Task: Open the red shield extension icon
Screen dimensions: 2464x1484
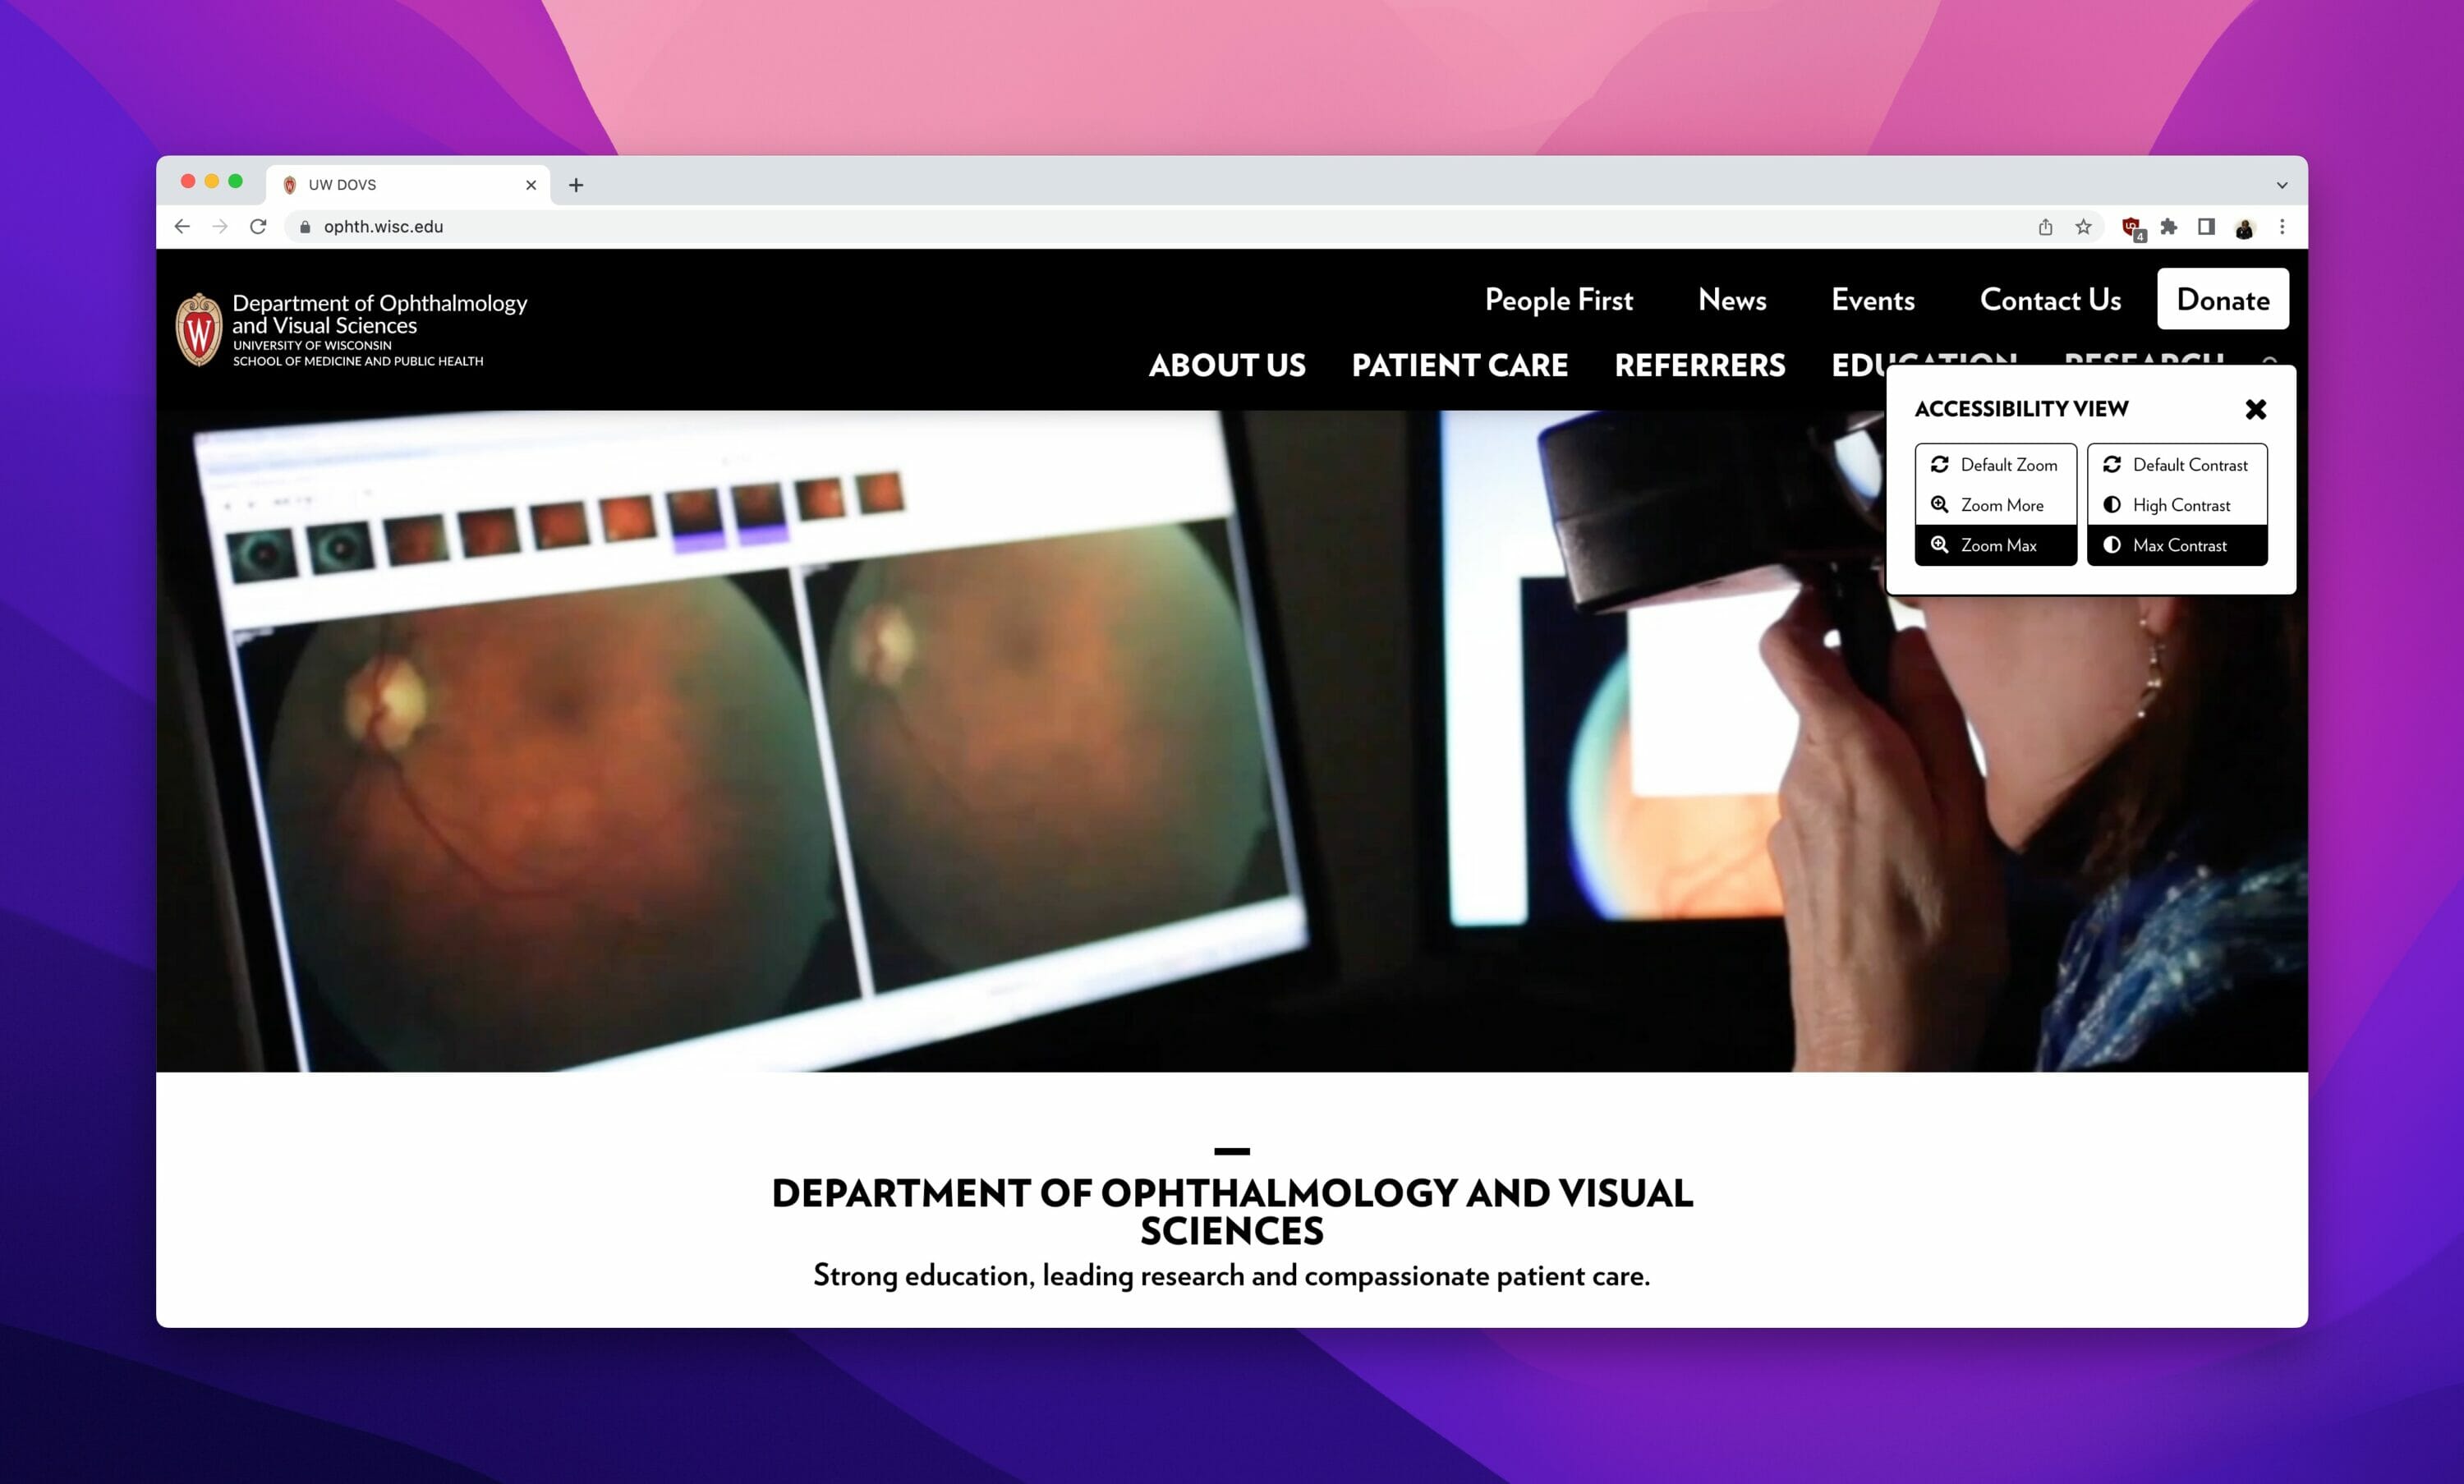Action: point(2132,228)
